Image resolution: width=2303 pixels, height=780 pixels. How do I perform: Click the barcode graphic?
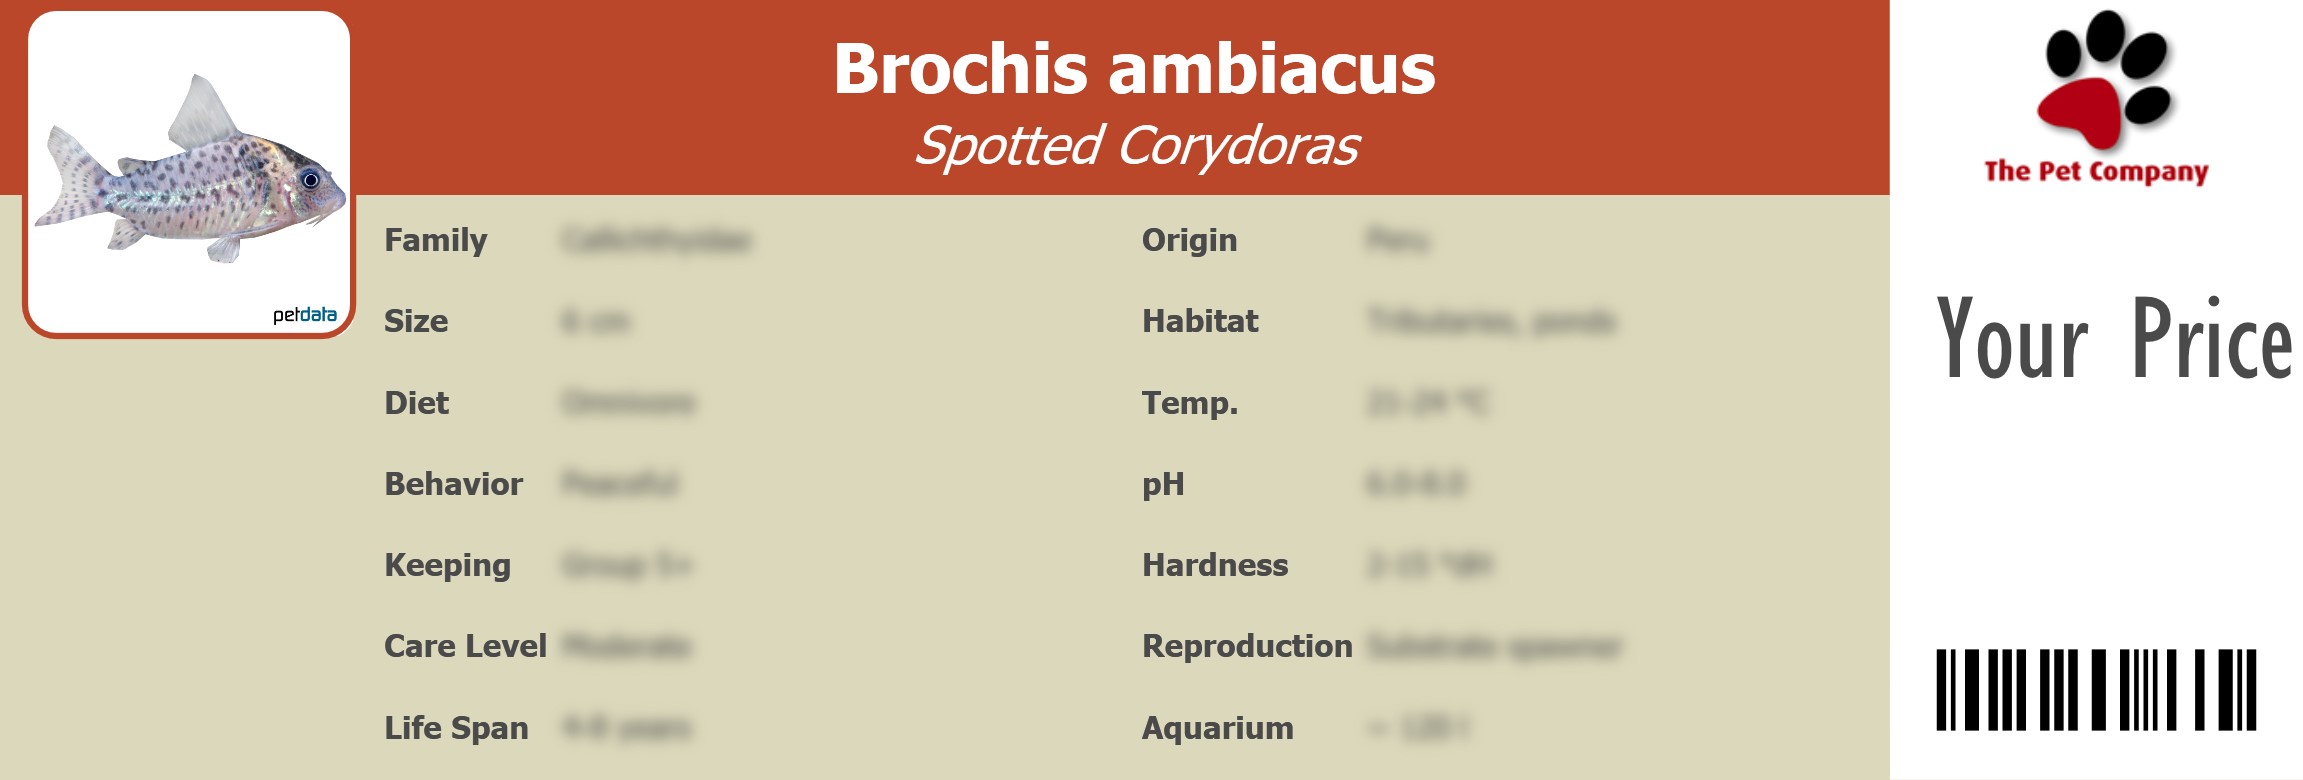tap(2096, 690)
